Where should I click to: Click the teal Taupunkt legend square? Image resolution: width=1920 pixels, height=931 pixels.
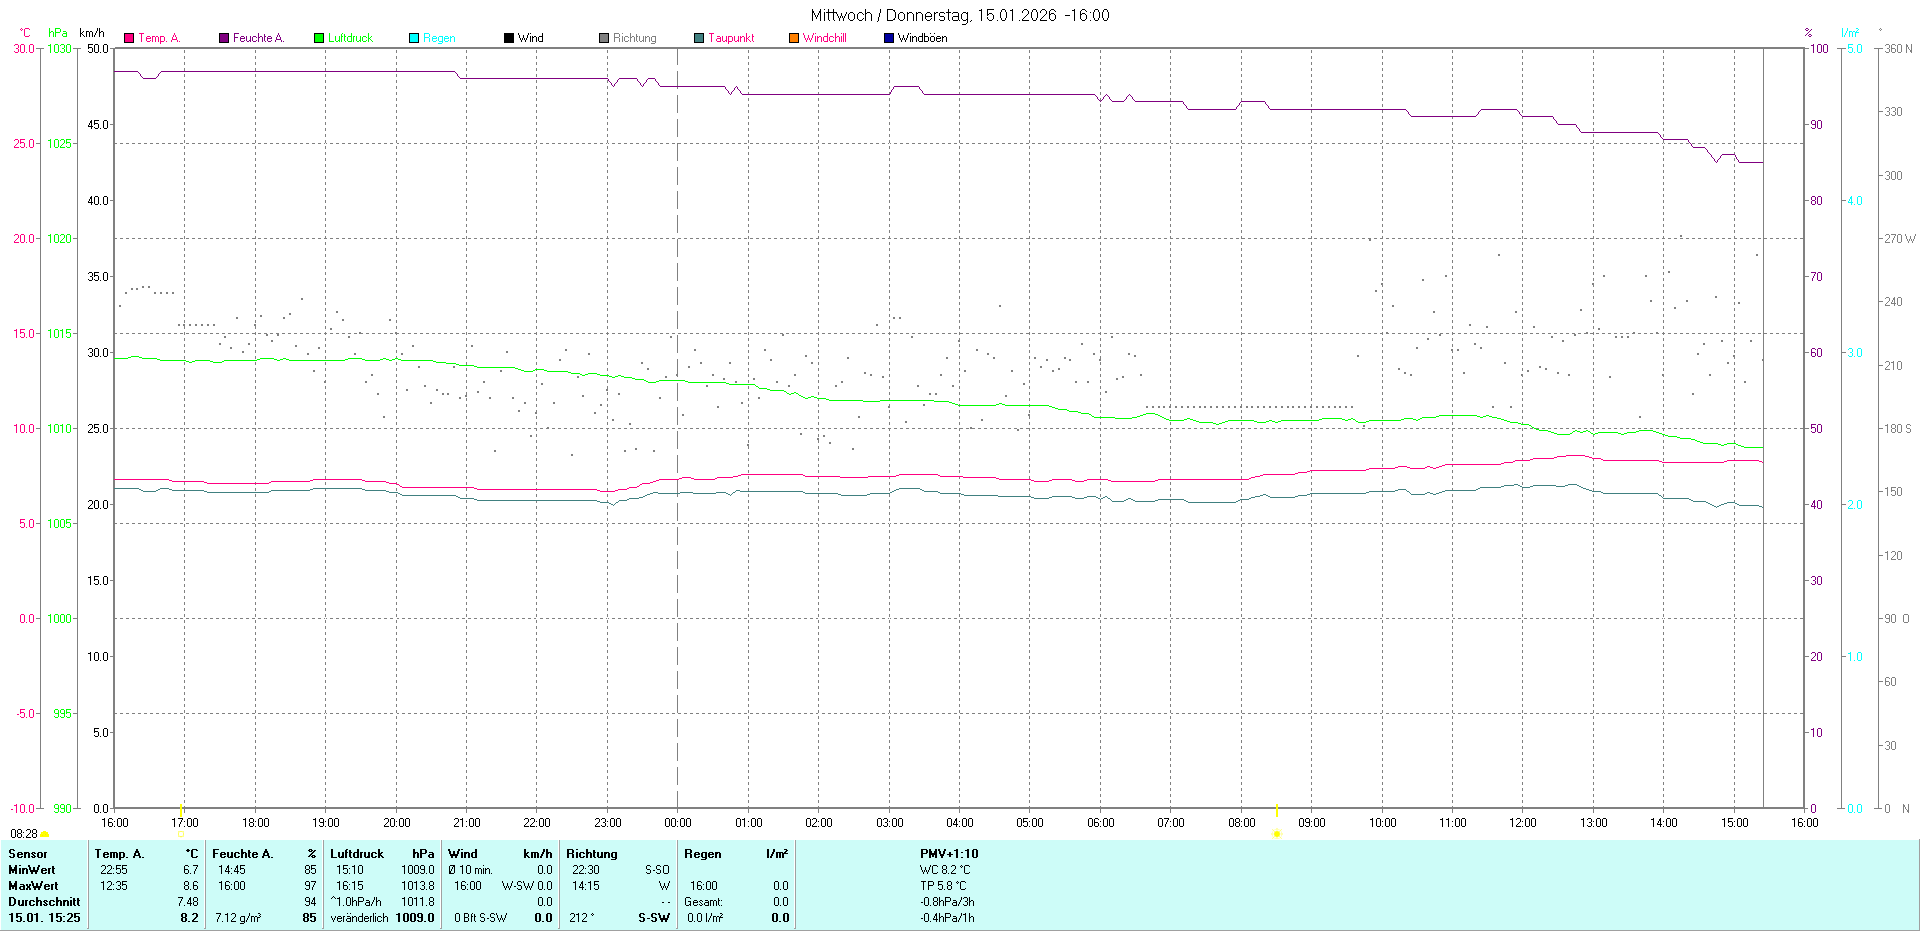click(x=699, y=38)
